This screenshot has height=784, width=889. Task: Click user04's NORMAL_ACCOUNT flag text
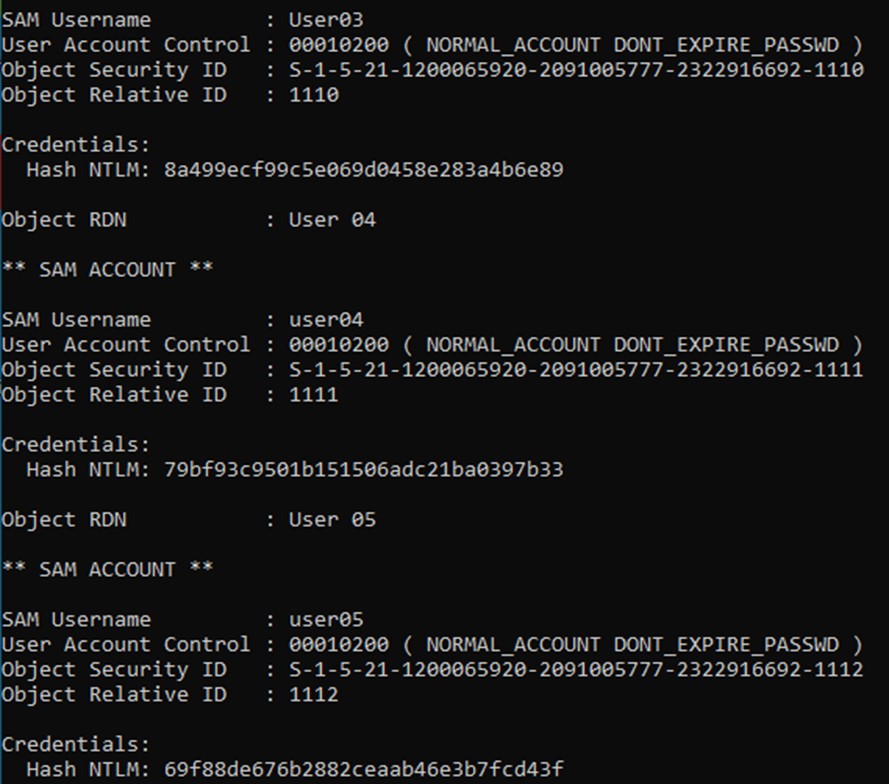coord(513,345)
